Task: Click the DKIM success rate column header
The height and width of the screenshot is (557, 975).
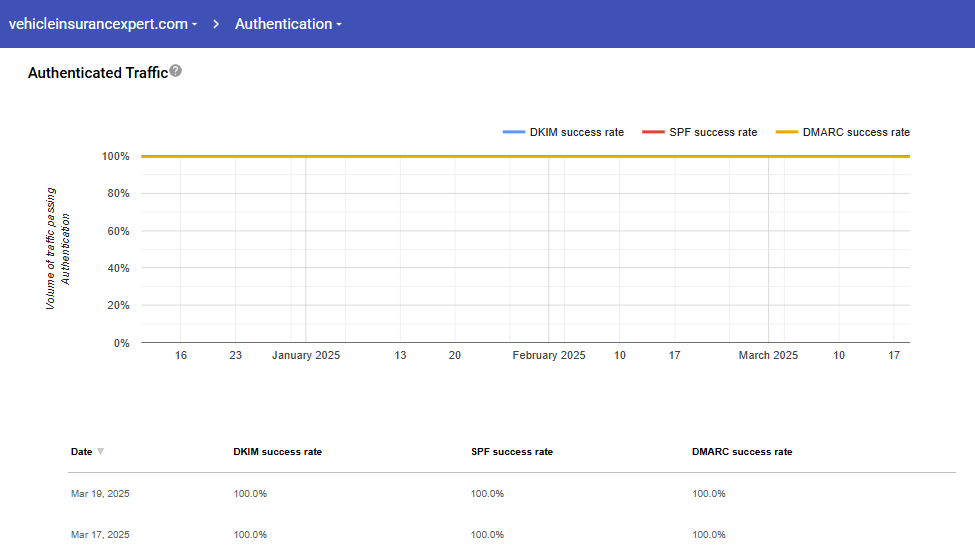Action: [x=277, y=452]
